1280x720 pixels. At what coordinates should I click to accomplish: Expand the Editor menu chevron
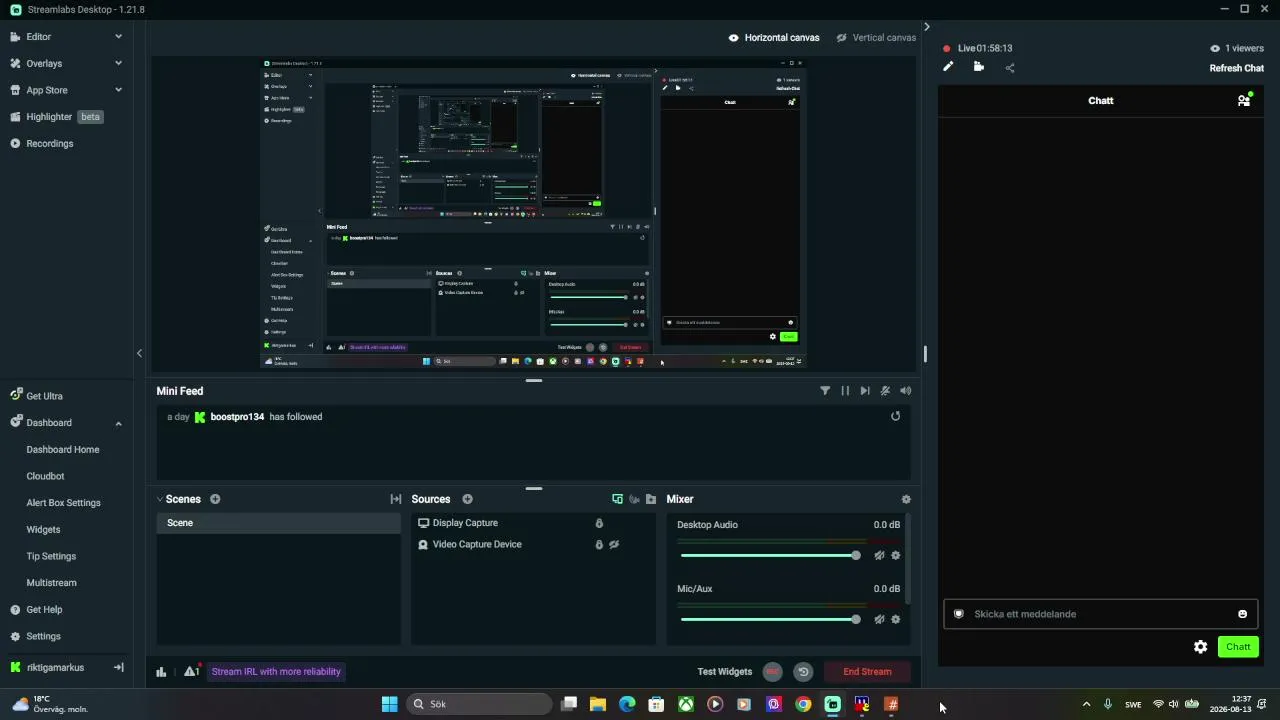coord(118,37)
